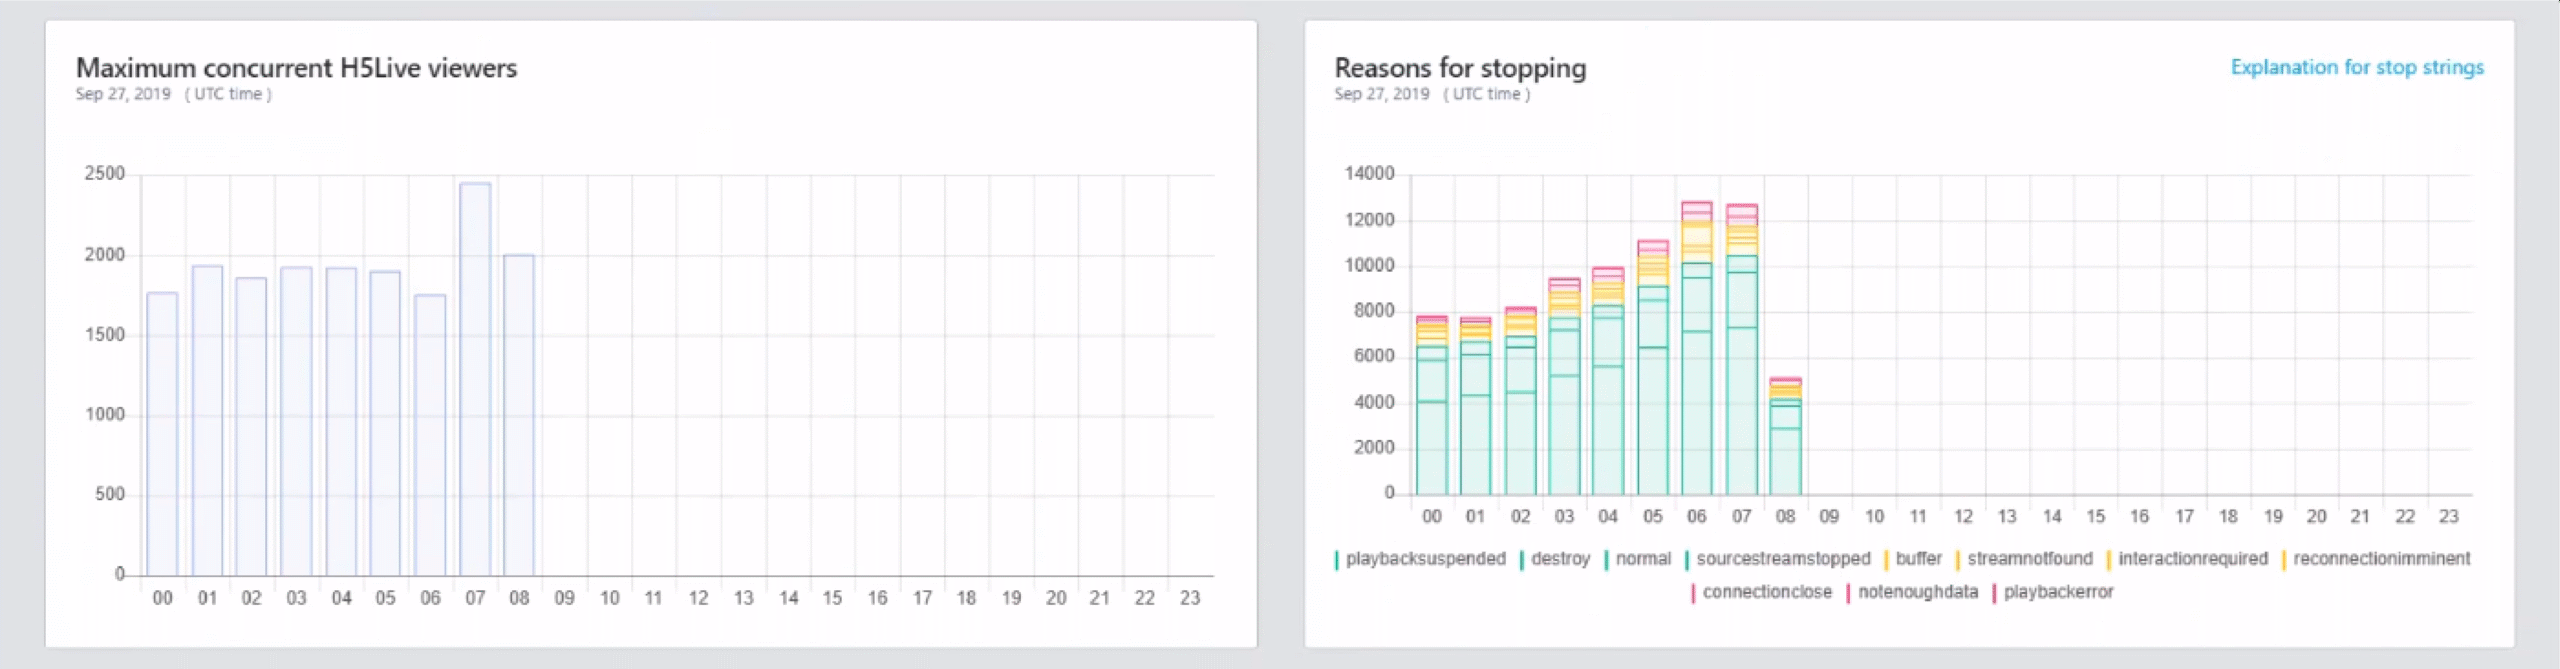
Task: Hide the buffer series via legend
Action: (1917, 559)
